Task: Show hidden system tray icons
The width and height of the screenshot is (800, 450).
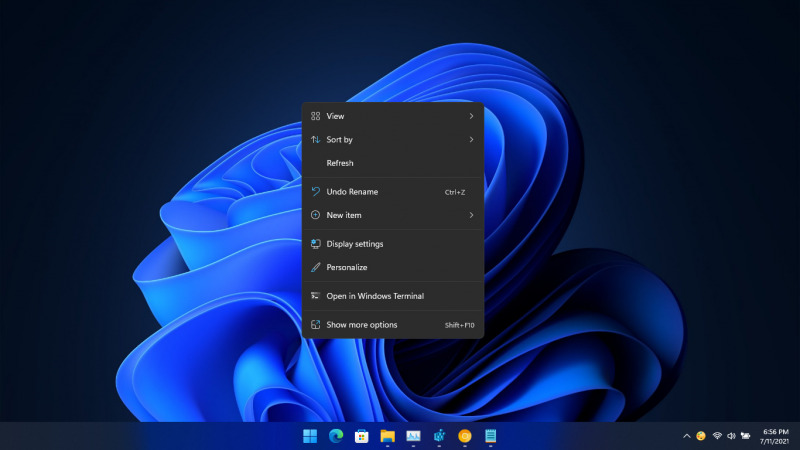Action: coord(687,436)
